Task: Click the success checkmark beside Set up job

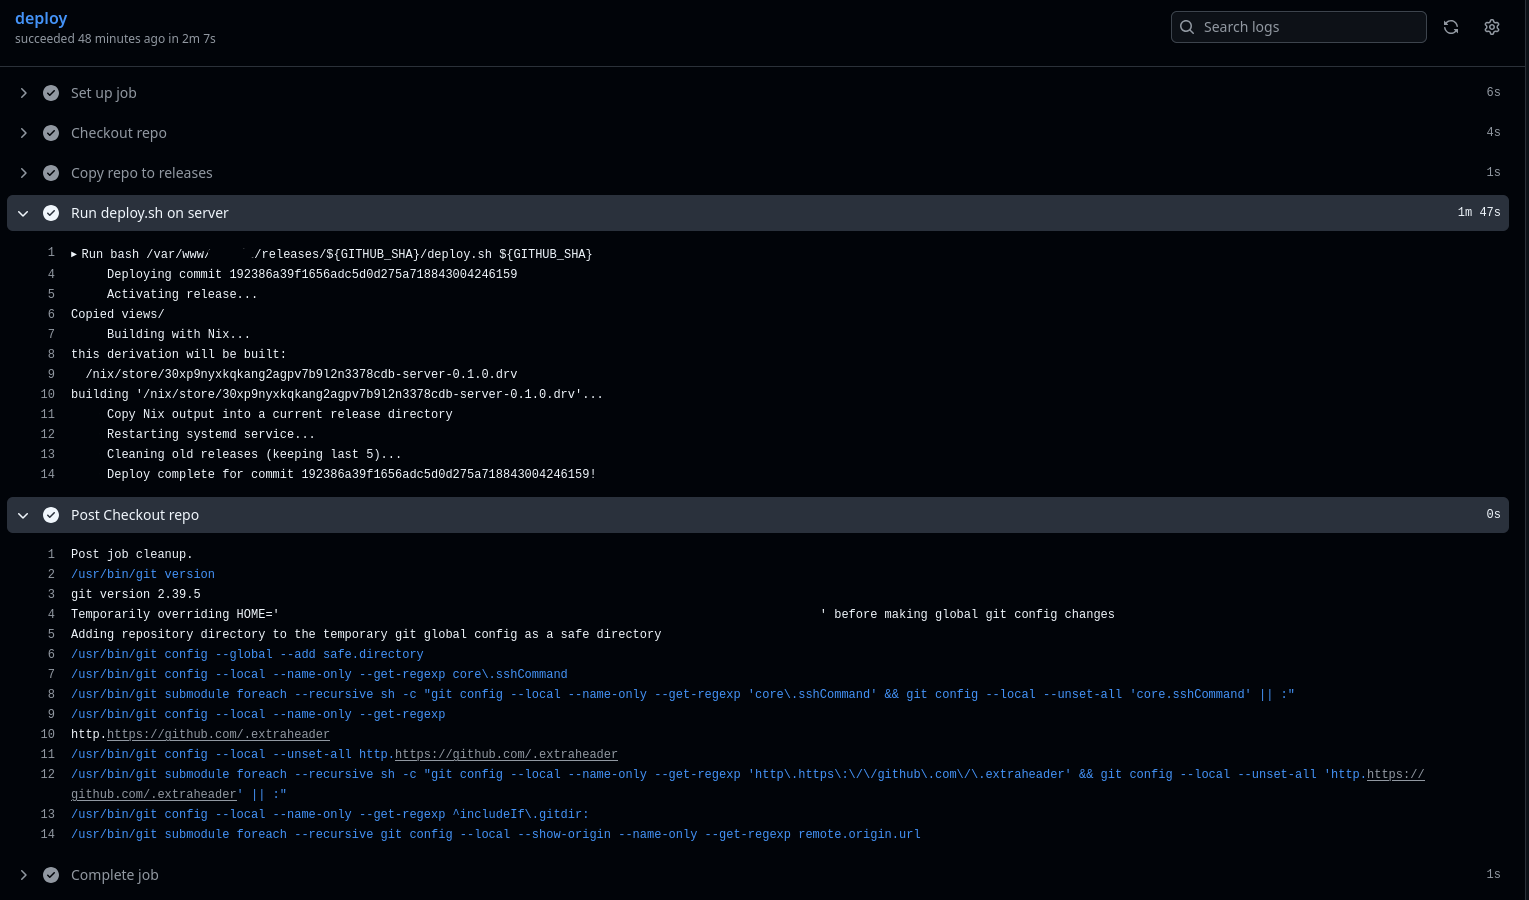Action: pyautogui.click(x=51, y=92)
